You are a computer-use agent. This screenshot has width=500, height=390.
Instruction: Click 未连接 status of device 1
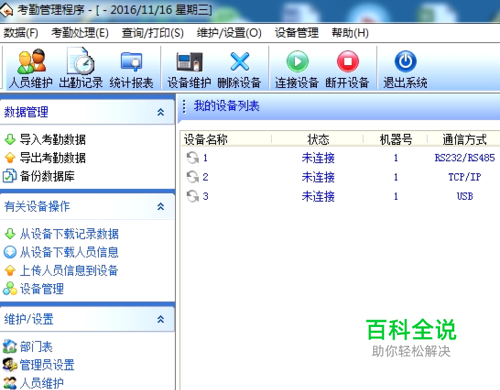318,158
